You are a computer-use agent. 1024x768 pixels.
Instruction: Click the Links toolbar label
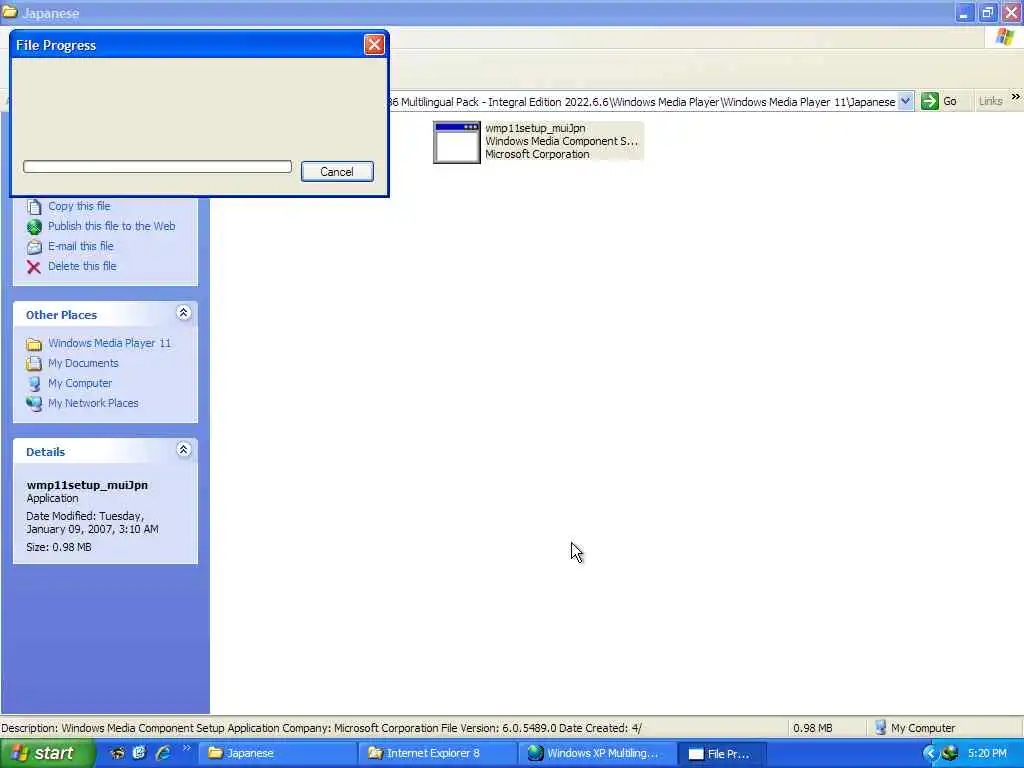click(x=991, y=101)
